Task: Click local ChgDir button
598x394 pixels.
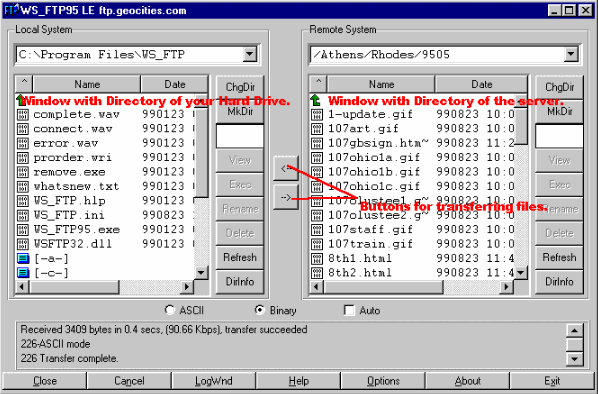Action: click(240, 87)
